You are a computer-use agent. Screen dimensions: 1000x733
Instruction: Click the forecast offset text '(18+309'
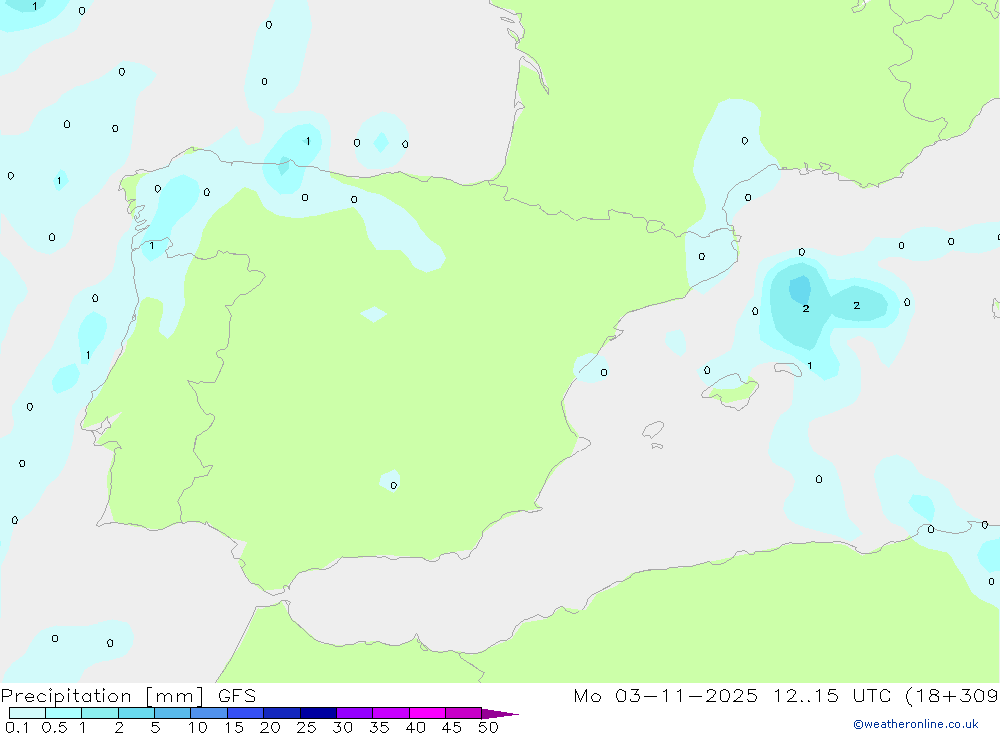click(952, 696)
